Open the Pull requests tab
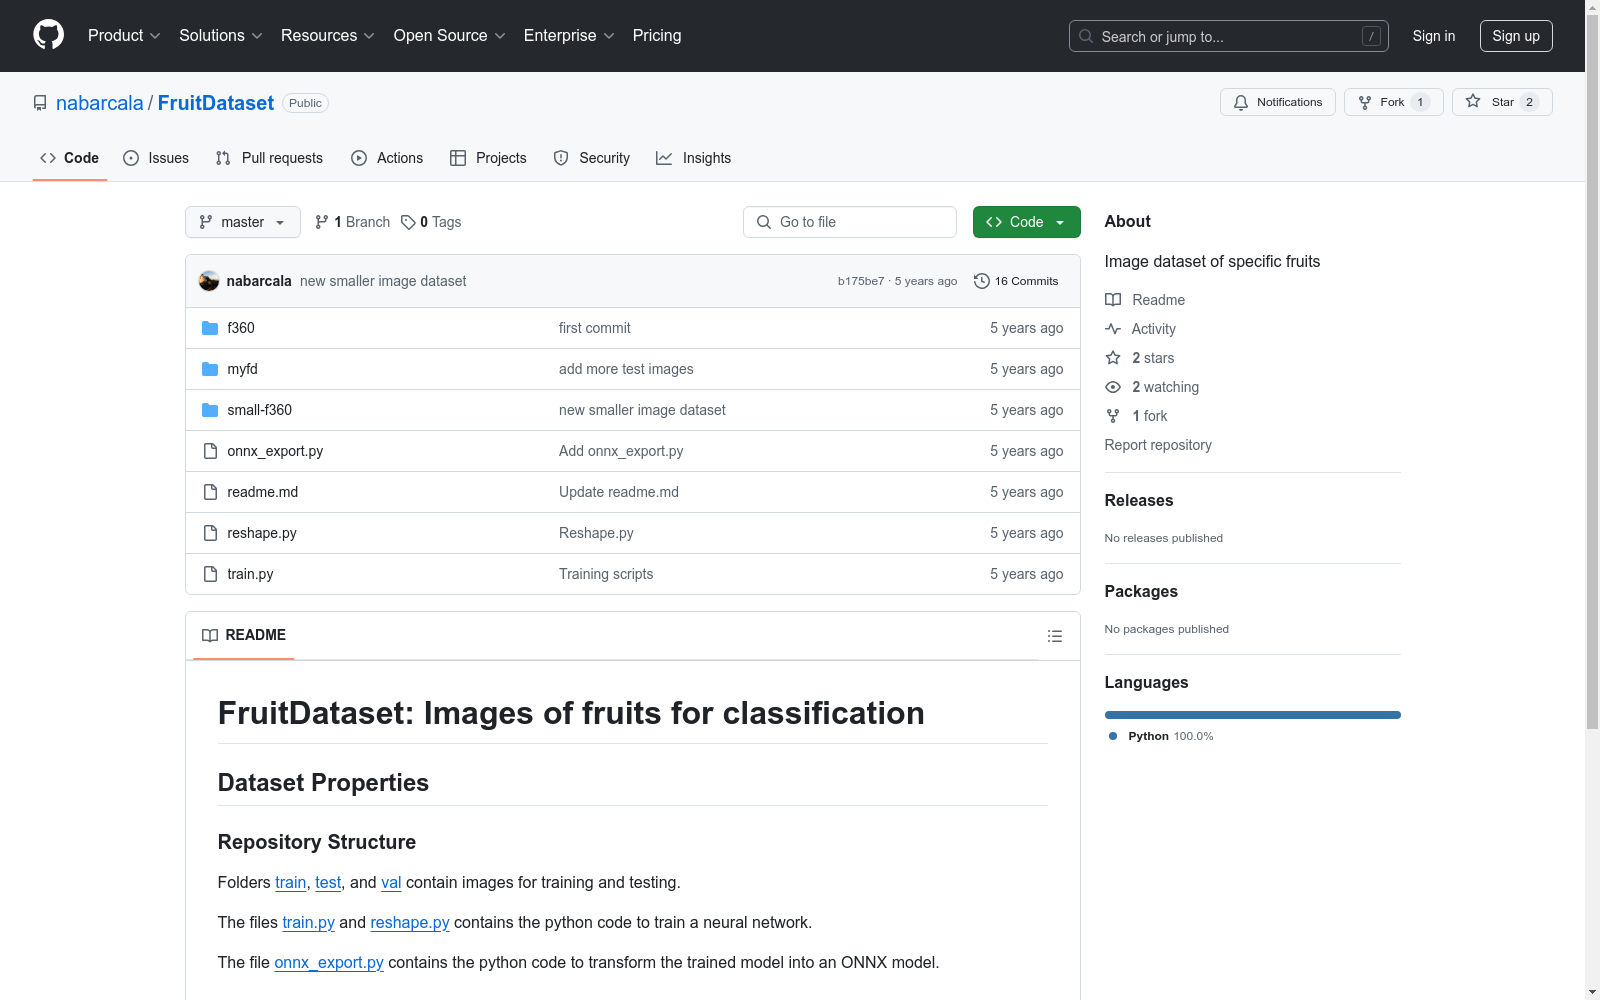The image size is (1600, 1000). (269, 158)
